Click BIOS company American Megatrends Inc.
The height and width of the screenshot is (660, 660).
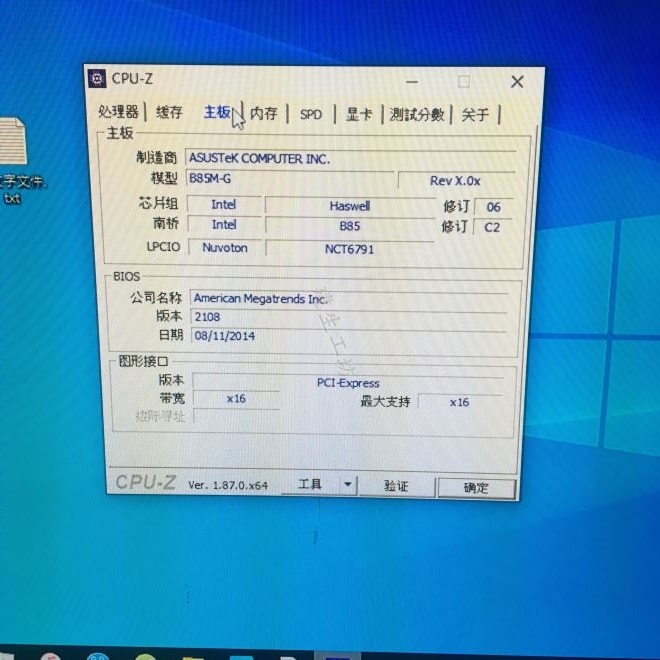[x=349, y=299]
